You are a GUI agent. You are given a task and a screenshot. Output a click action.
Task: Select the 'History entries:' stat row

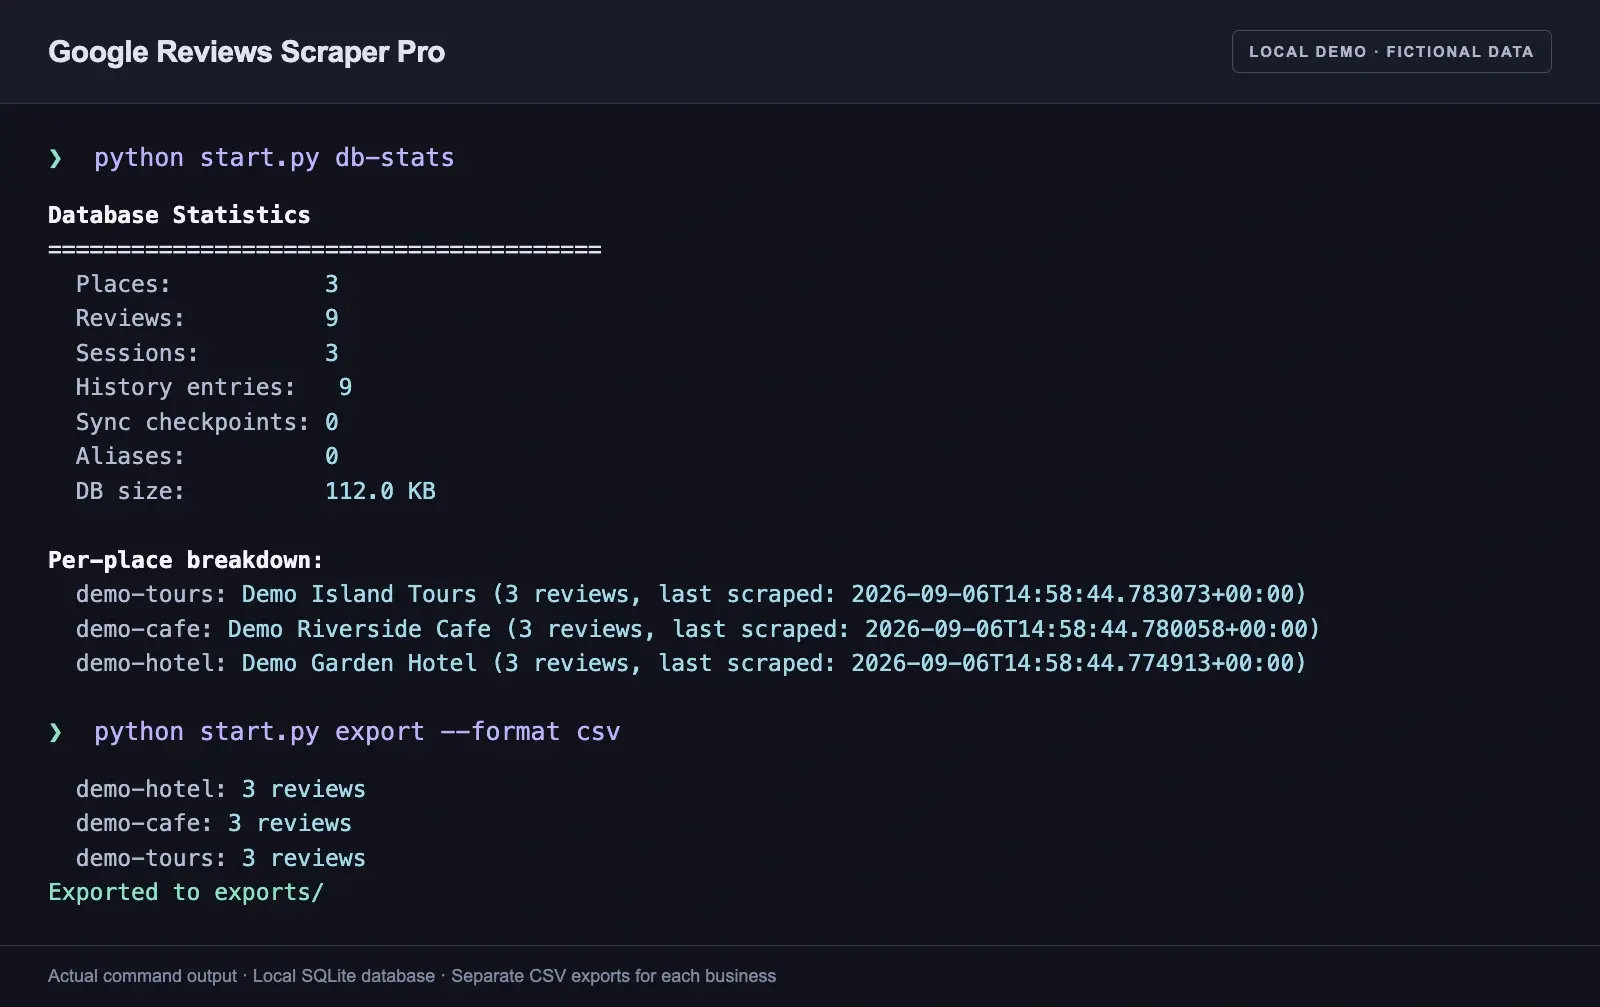pos(214,387)
